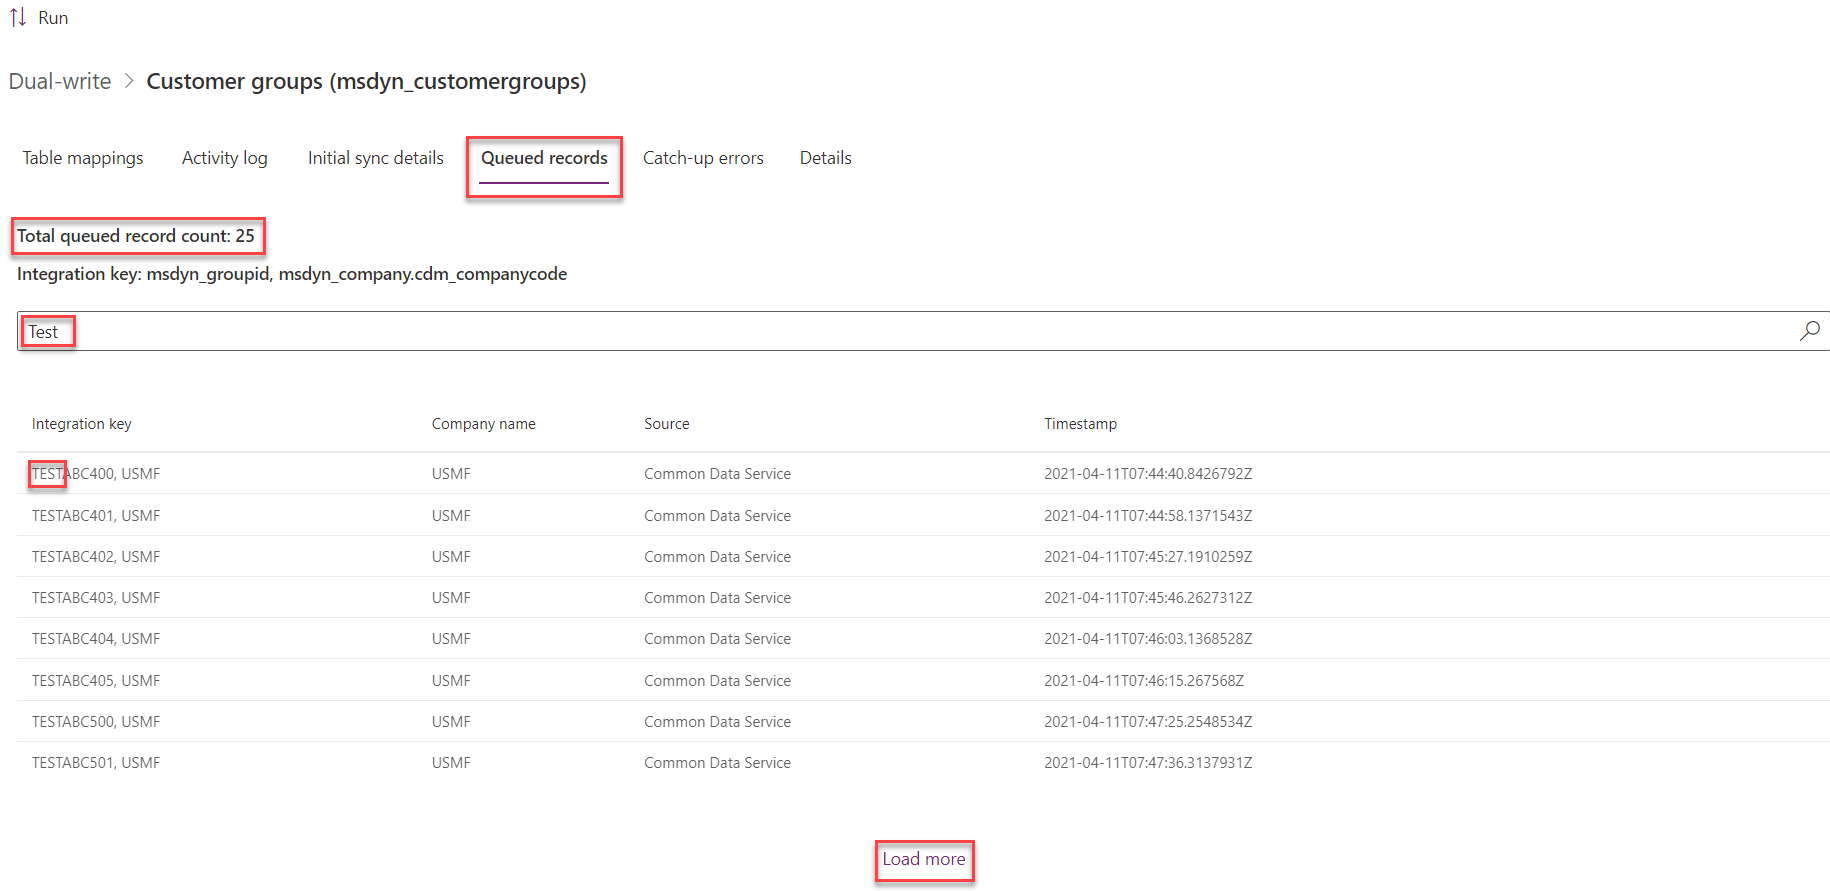Click the Integration key column header

pos(82,424)
